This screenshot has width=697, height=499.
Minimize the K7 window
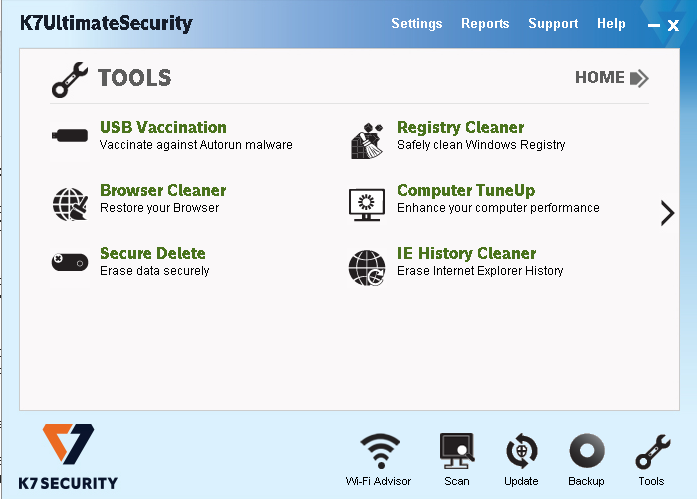click(x=653, y=26)
